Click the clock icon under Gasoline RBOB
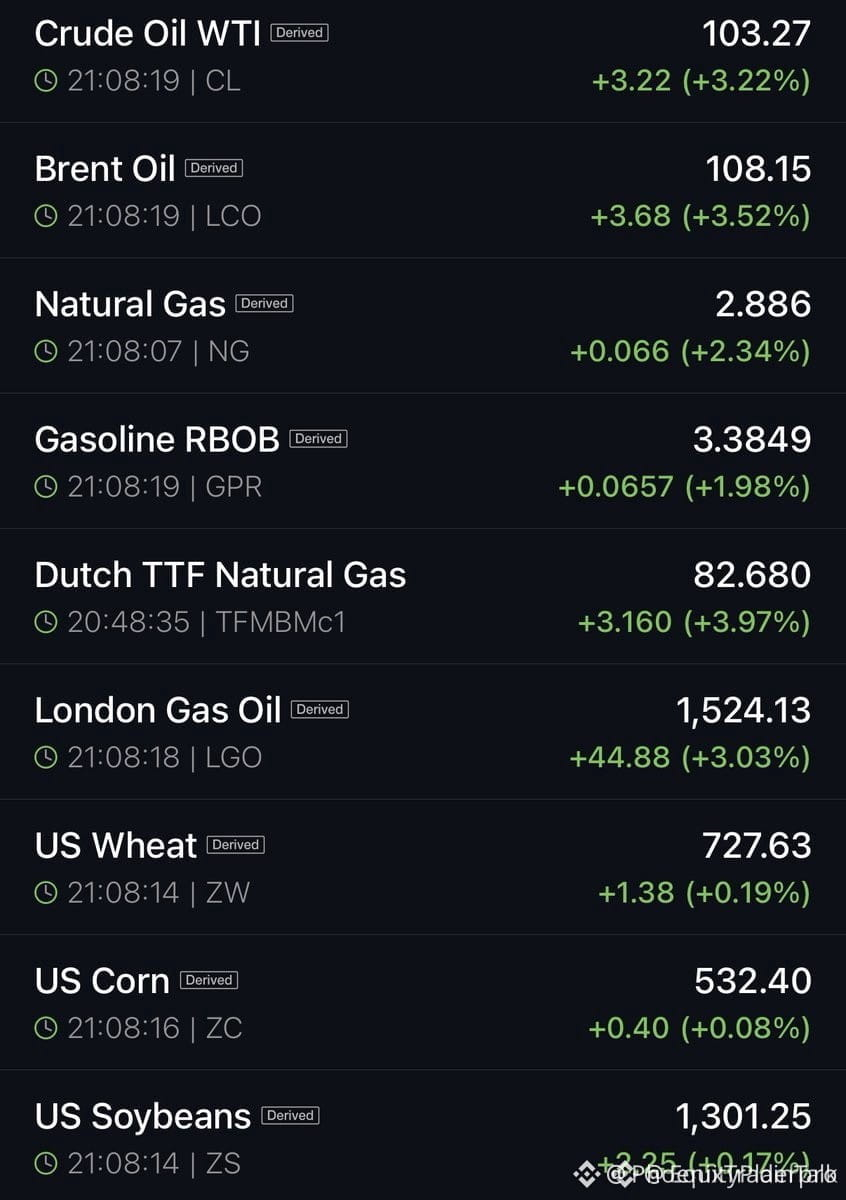The image size is (846, 1200). [x=46, y=486]
